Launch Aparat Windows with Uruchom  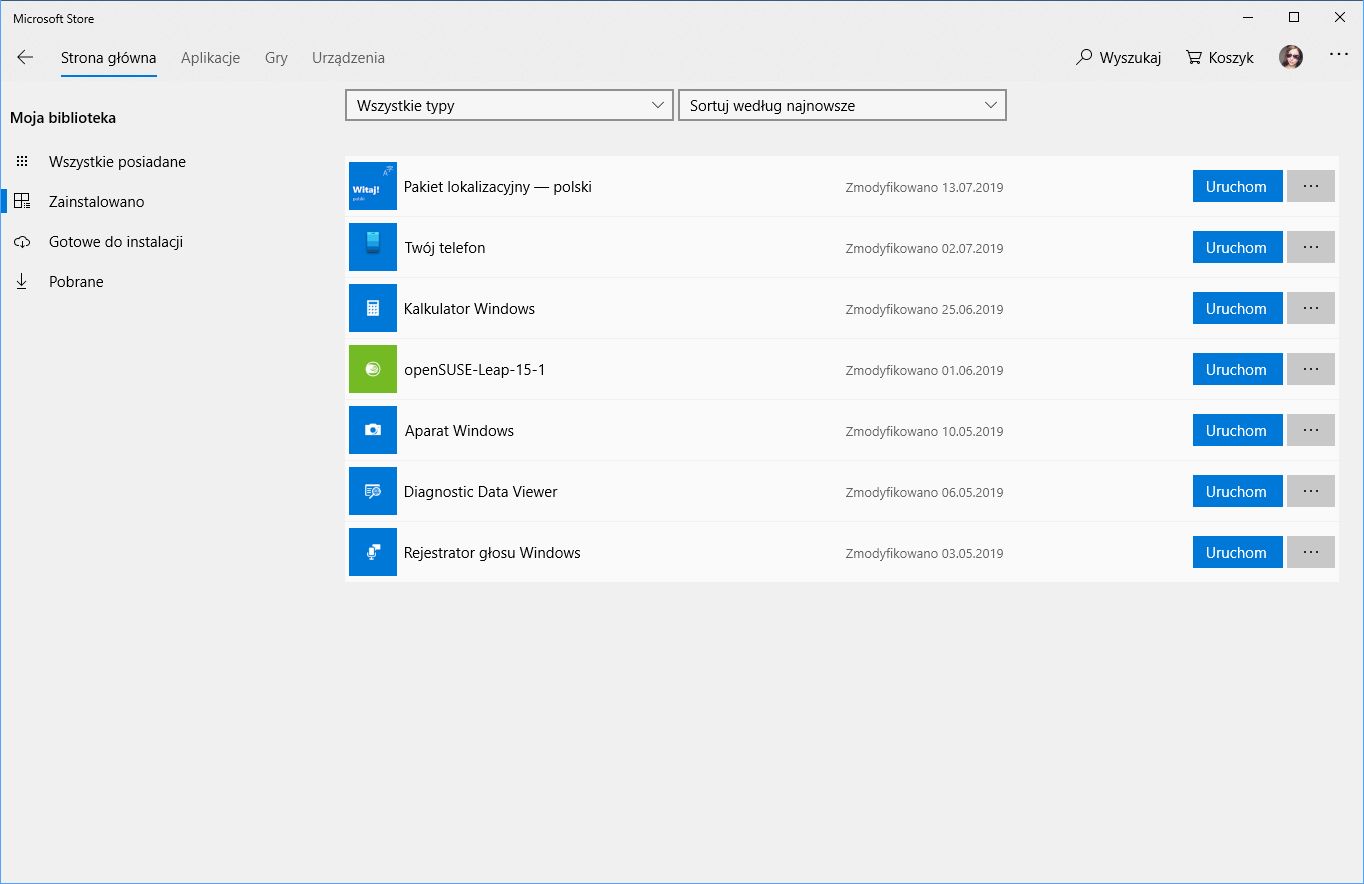tap(1237, 430)
